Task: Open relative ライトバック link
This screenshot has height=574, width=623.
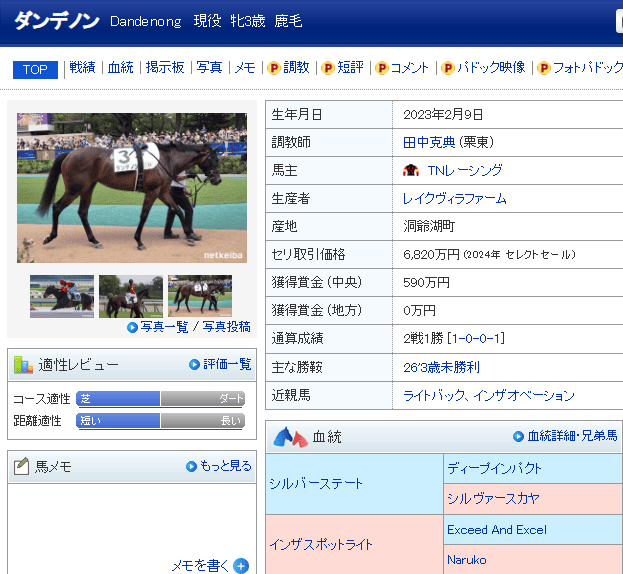Action: (x=434, y=395)
